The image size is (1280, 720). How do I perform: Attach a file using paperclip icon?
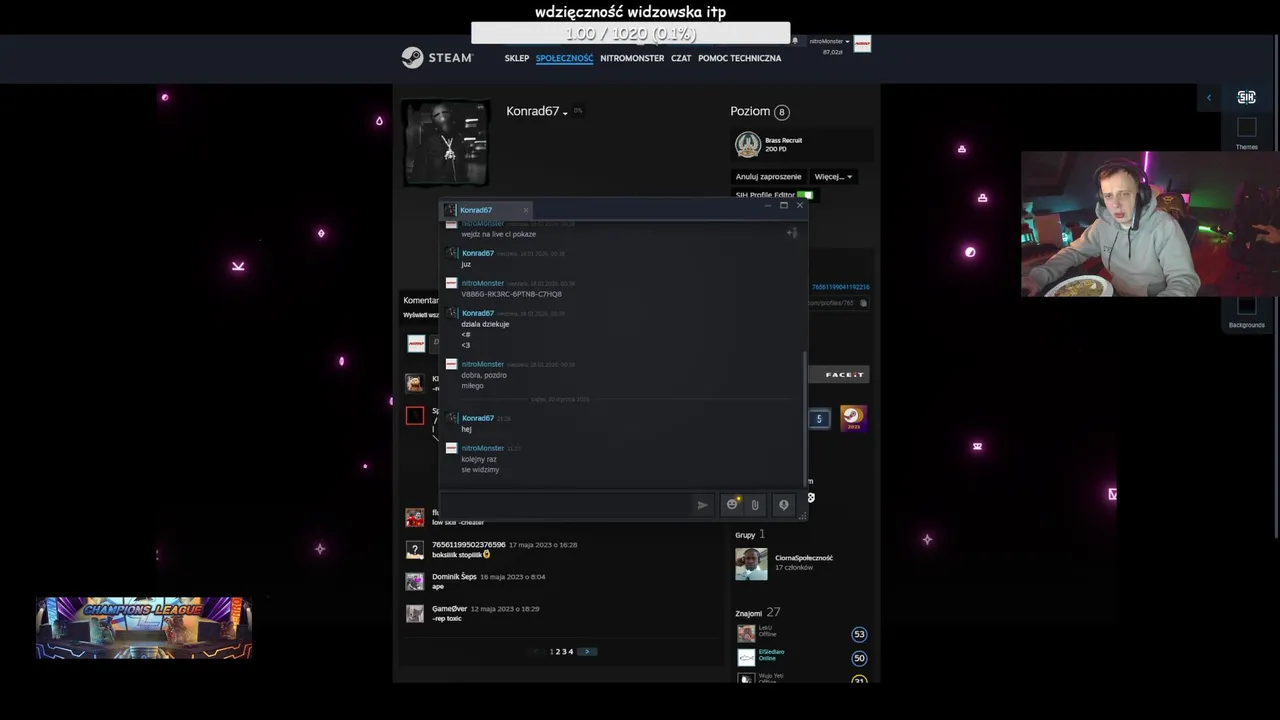[x=755, y=505]
